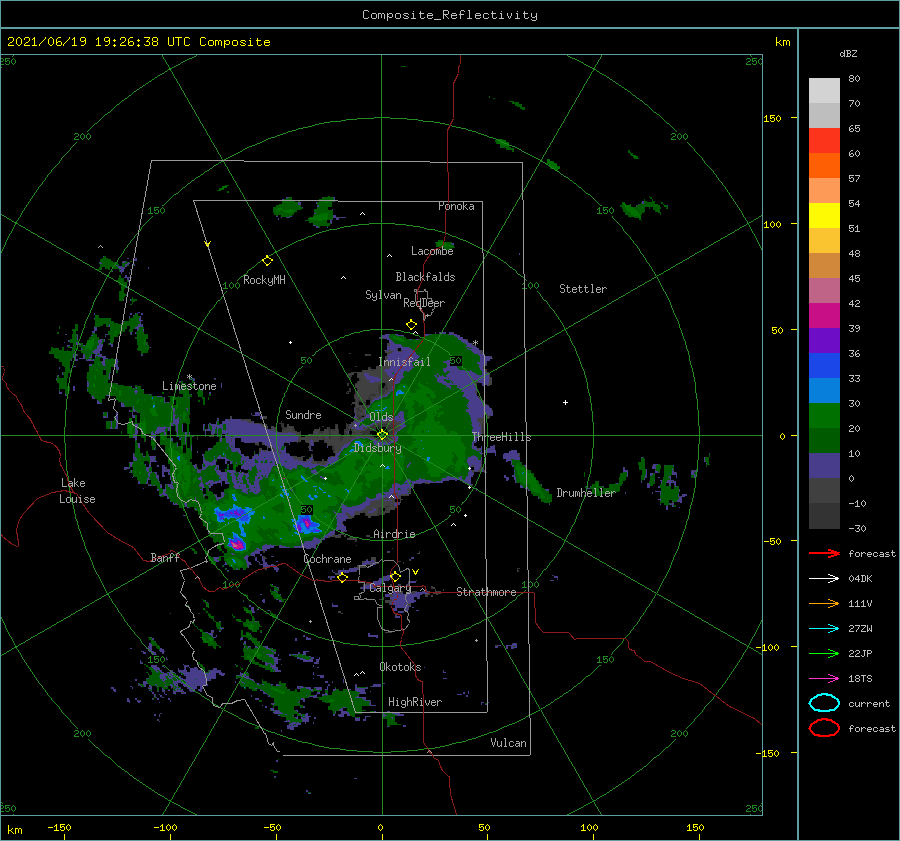Click the HighRiver label
The width and height of the screenshot is (900, 841).
[x=414, y=702]
